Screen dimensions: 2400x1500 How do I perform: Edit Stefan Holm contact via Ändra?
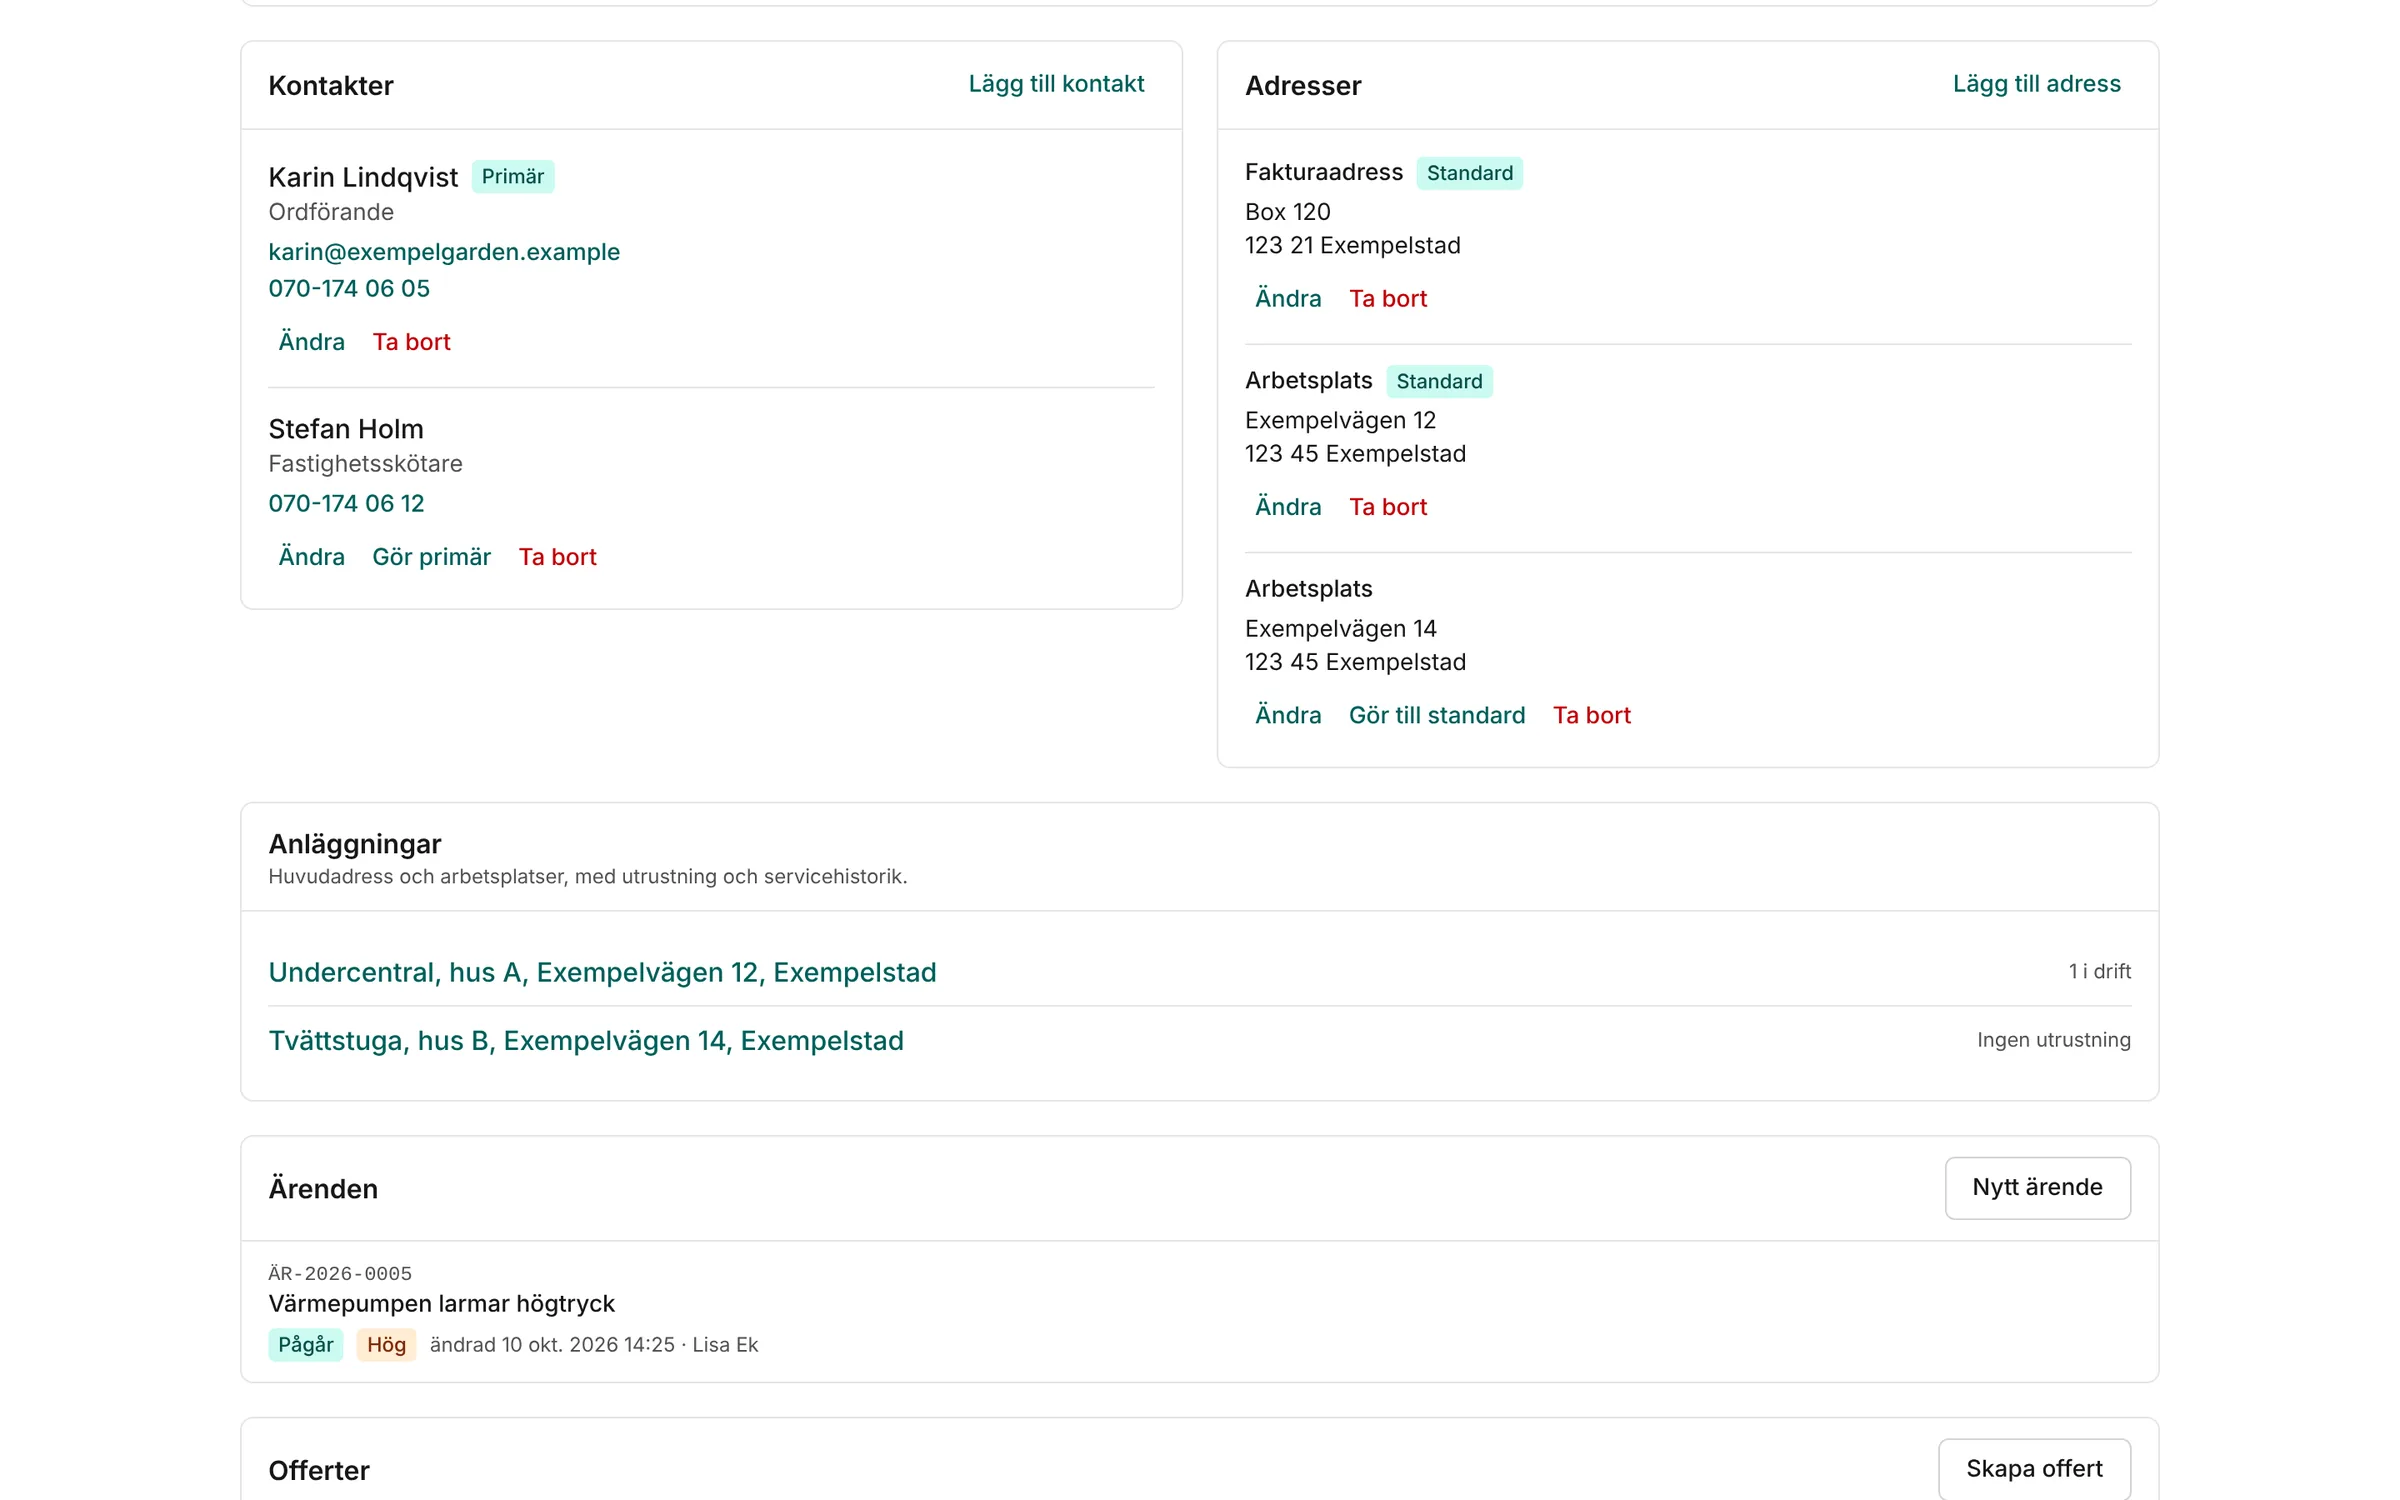tap(311, 557)
